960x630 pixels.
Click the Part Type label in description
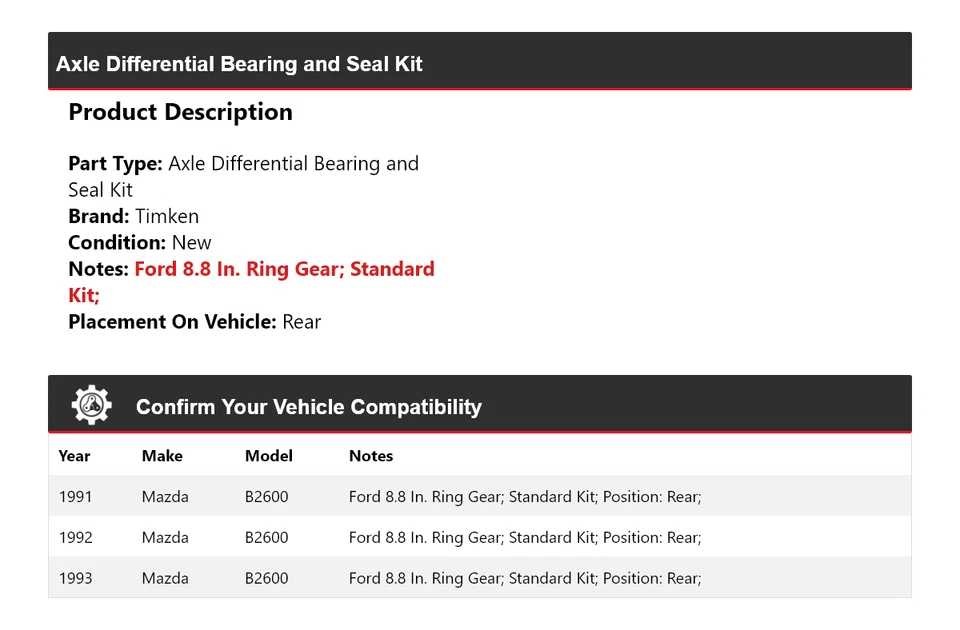tap(115, 164)
